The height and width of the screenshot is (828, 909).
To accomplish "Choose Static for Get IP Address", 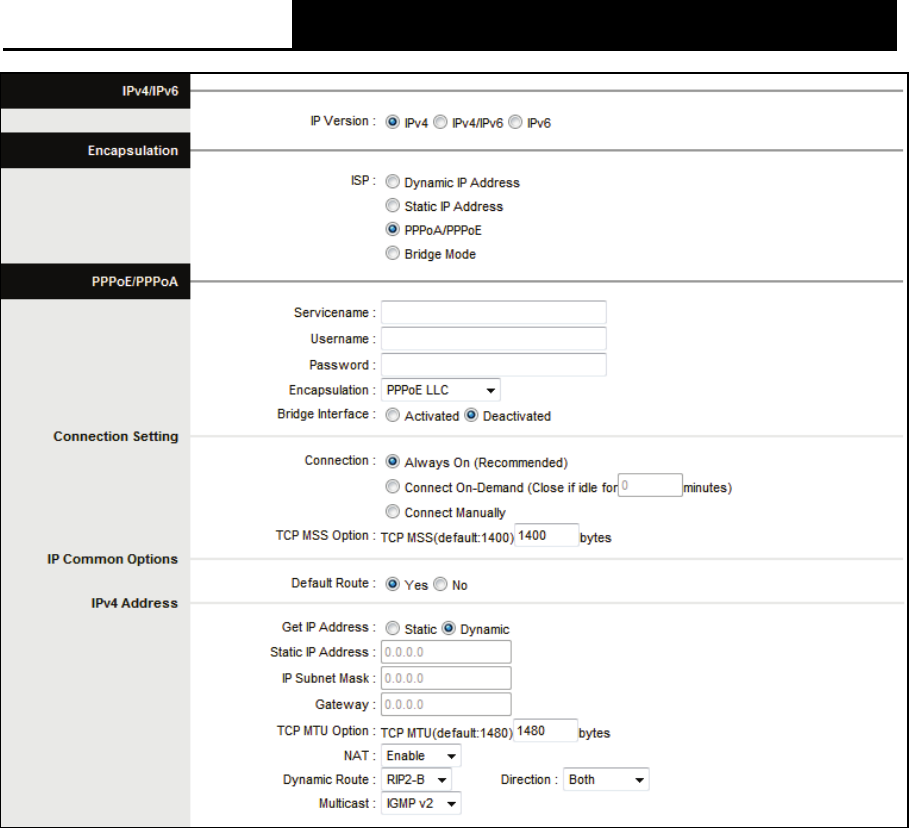I will coord(392,629).
